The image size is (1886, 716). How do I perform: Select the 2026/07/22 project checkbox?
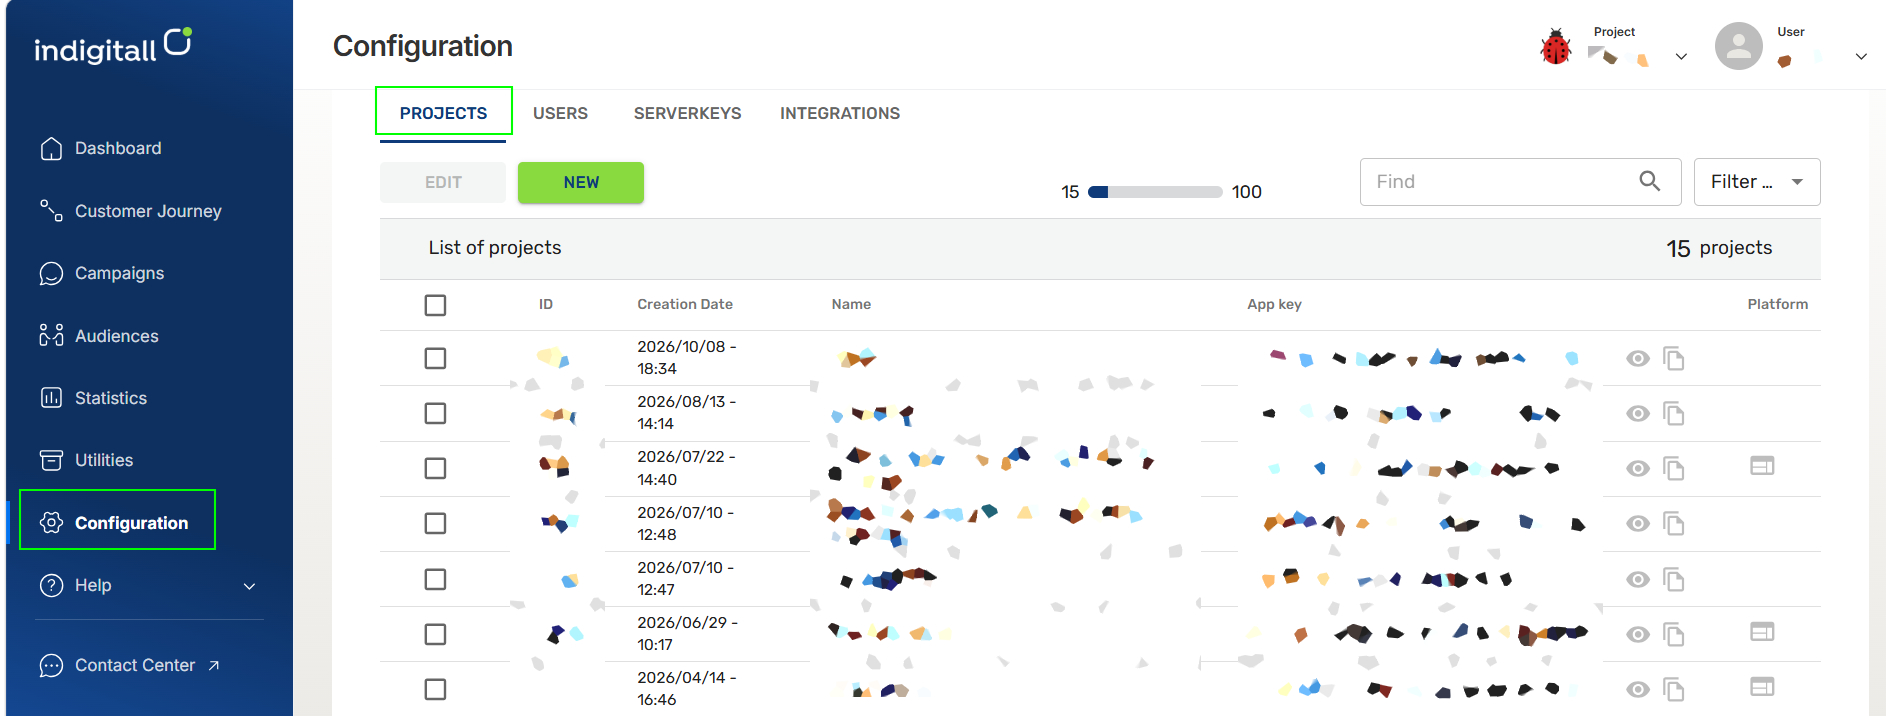pos(435,468)
